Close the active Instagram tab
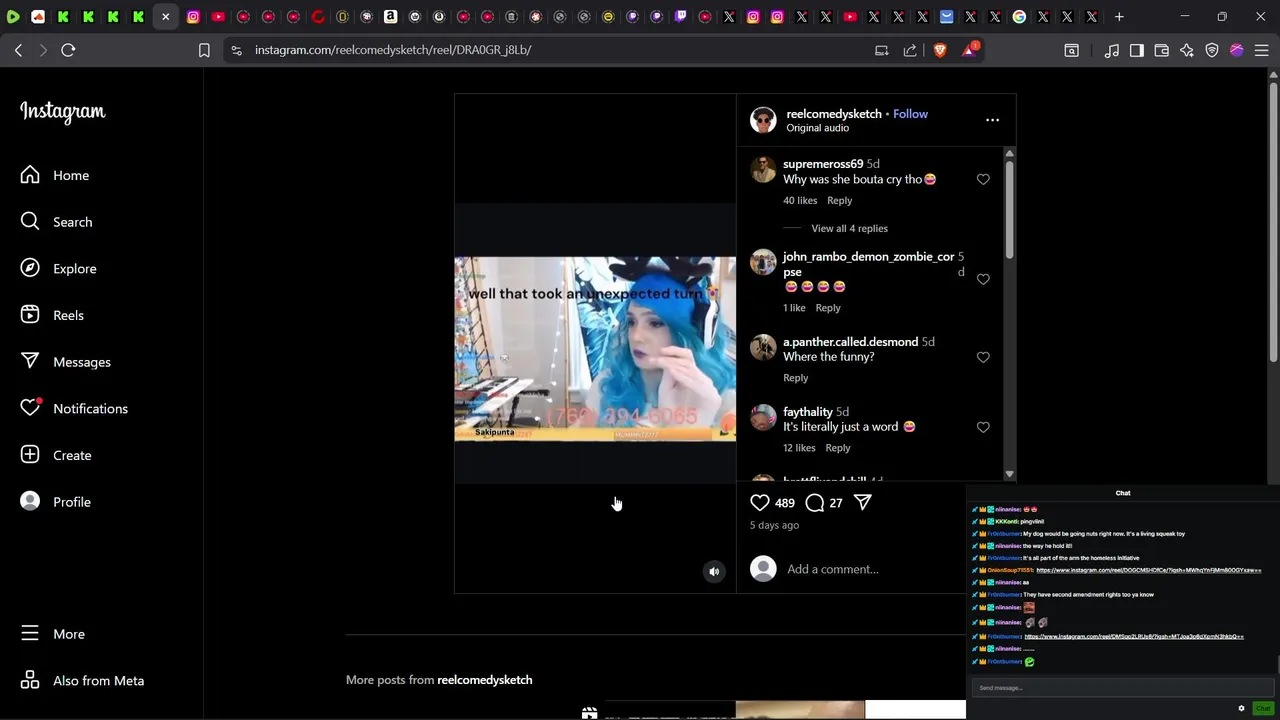The width and height of the screenshot is (1280, 720). click(166, 17)
